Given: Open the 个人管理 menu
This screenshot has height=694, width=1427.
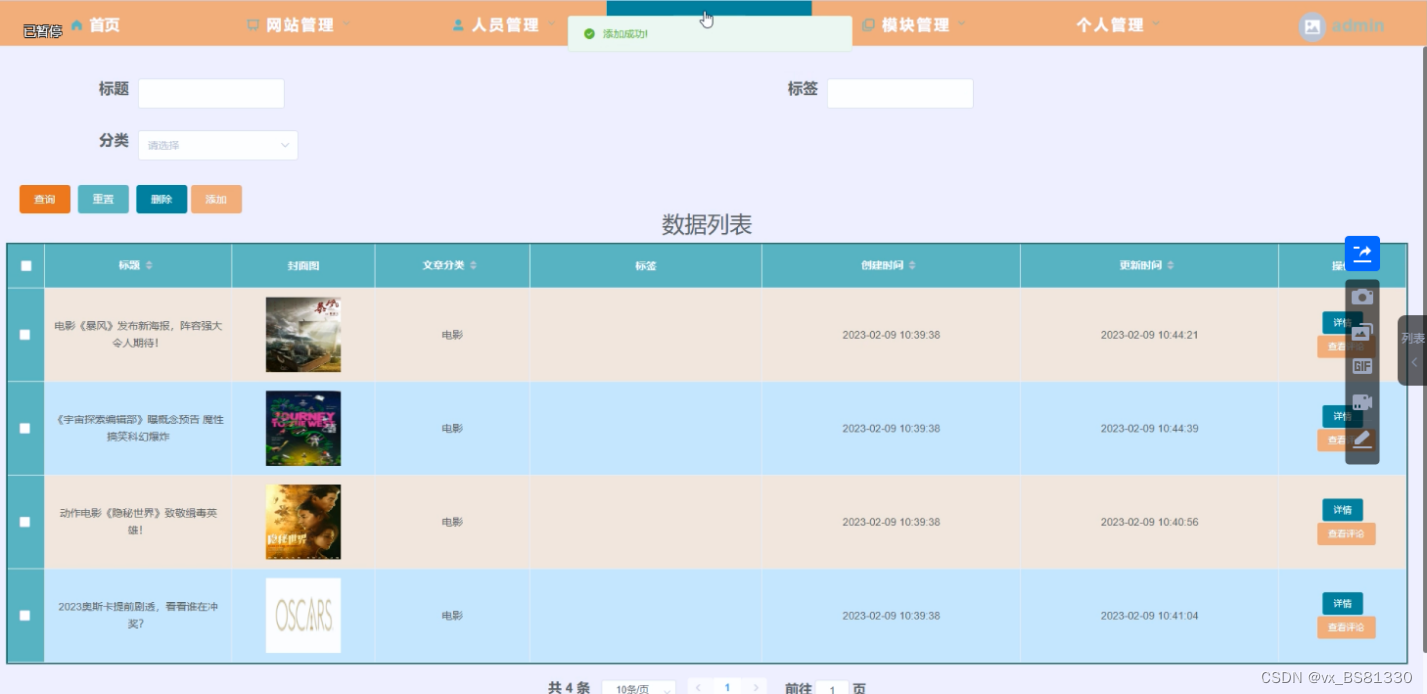Looking at the screenshot, I should coord(1109,25).
